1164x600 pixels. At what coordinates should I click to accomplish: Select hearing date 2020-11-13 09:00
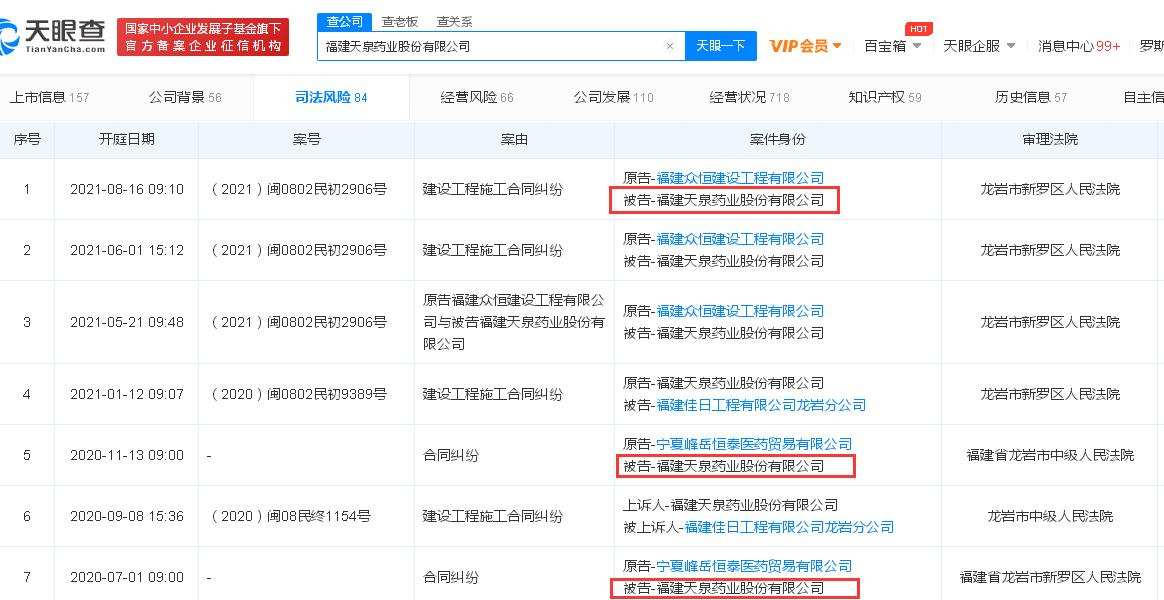[x=126, y=455]
